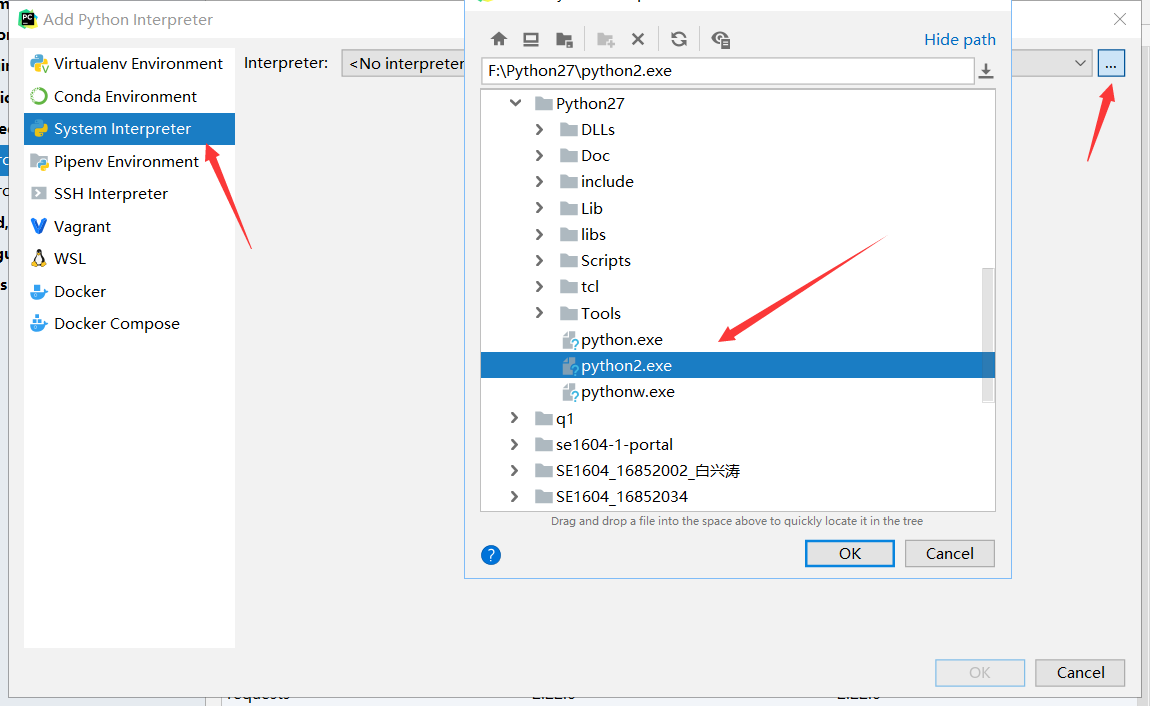Select the libs folder
Viewport: 1150px width, 706px height.
point(582,235)
